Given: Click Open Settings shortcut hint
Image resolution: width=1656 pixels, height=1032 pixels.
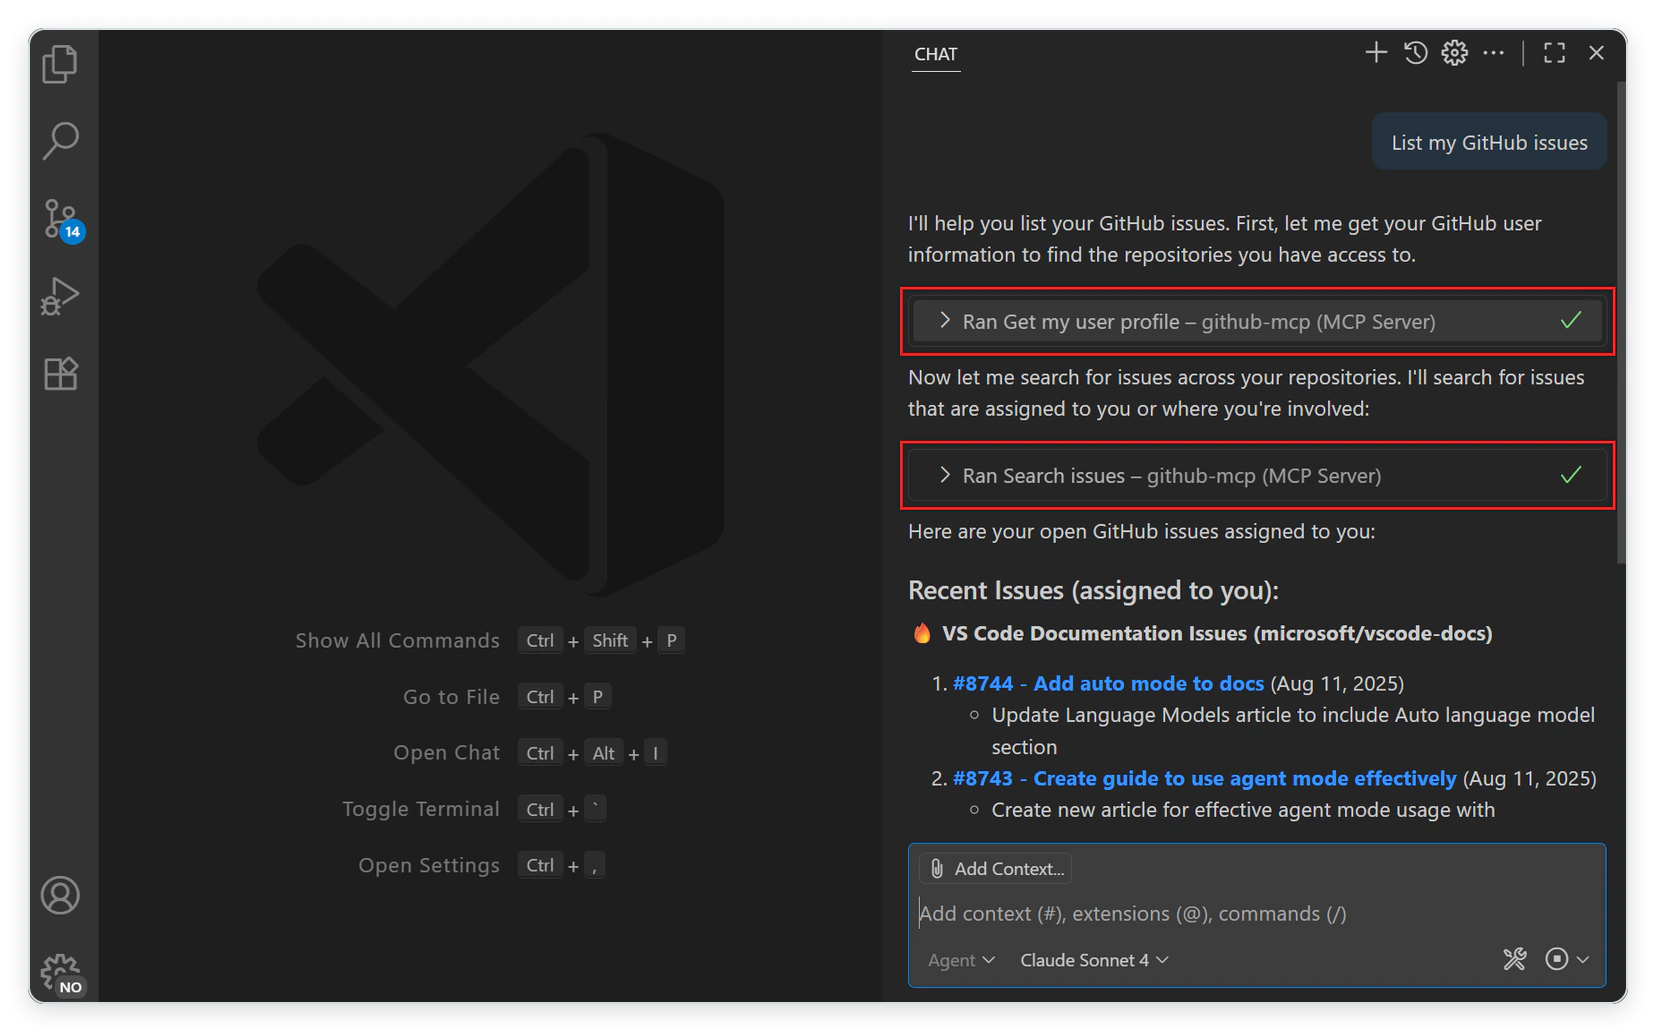Looking at the screenshot, I should click(x=482, y=865).
